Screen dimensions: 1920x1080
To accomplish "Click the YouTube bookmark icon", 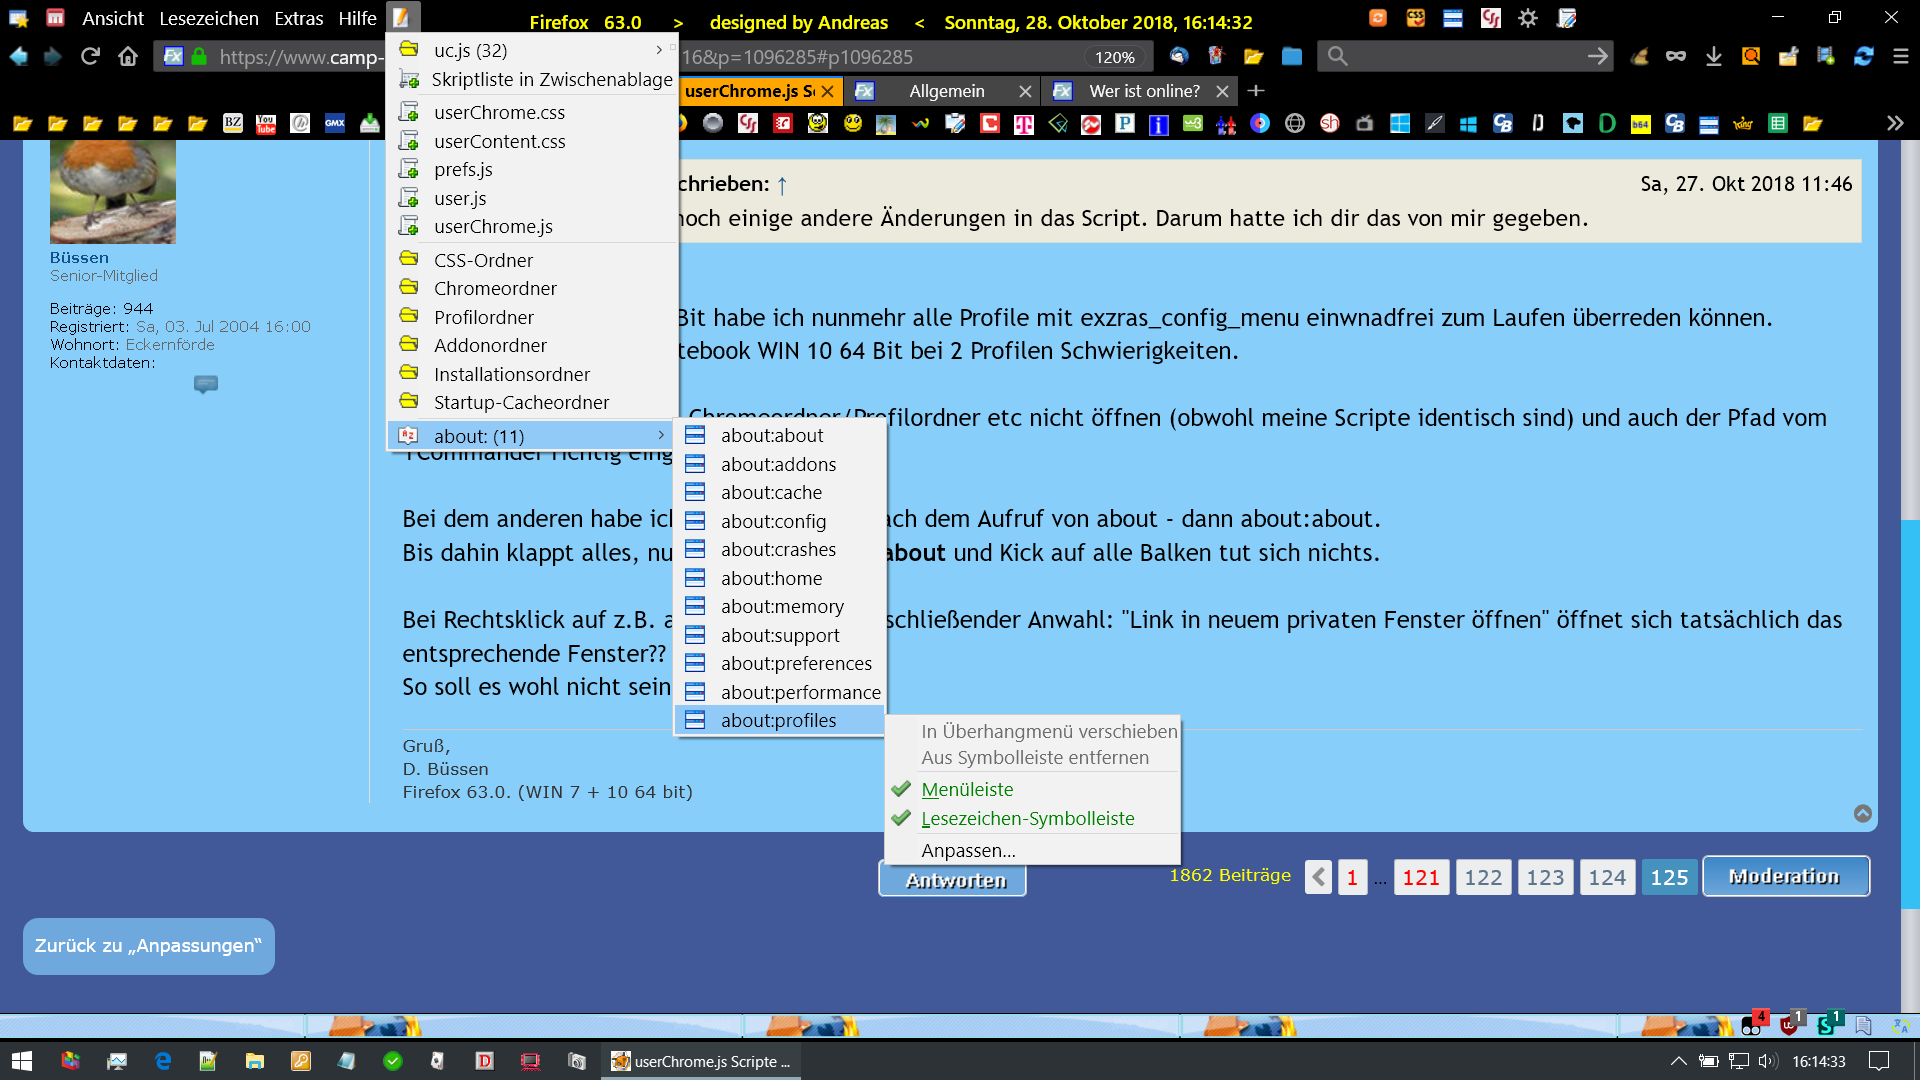I will pos(266,123).
